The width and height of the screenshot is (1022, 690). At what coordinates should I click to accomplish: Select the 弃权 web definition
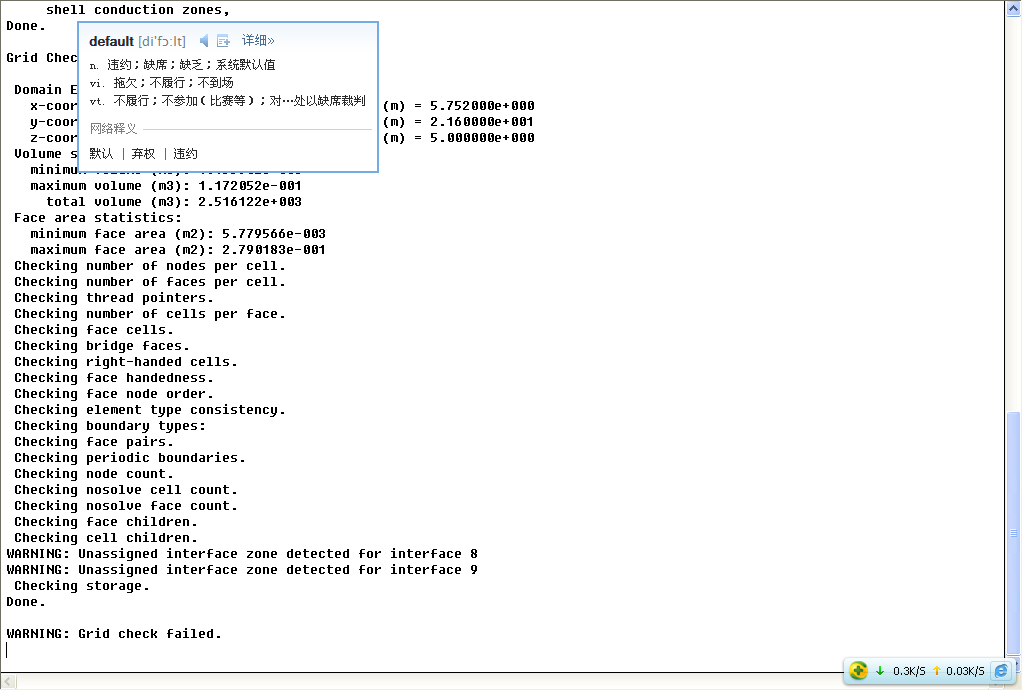[143, 154]
